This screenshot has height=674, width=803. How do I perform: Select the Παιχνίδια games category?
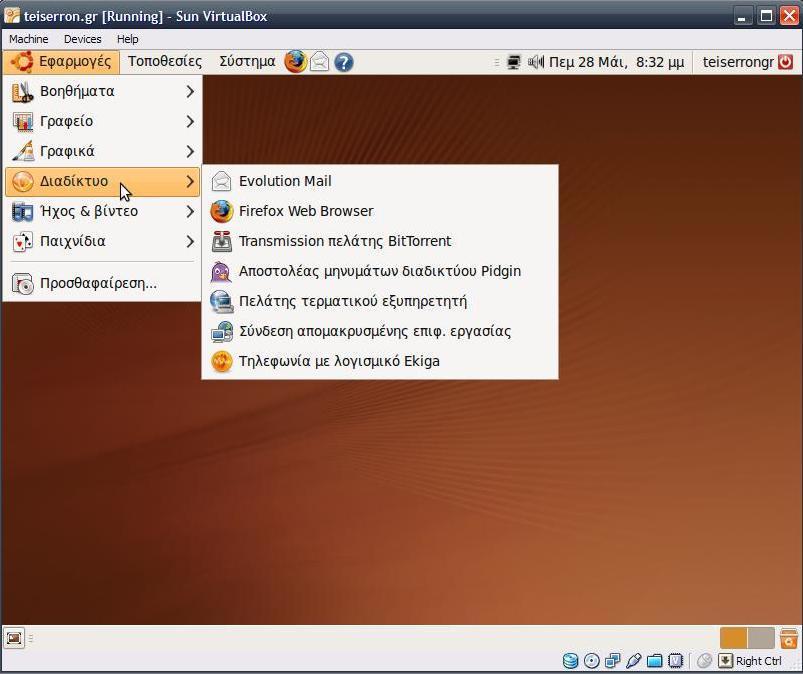102,241
